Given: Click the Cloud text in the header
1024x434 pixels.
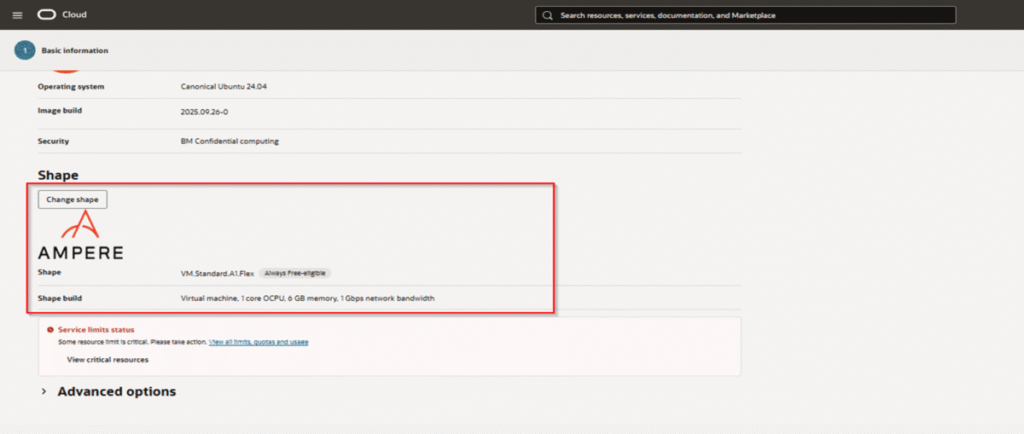Looking at the screenshot, I should 73,16.
